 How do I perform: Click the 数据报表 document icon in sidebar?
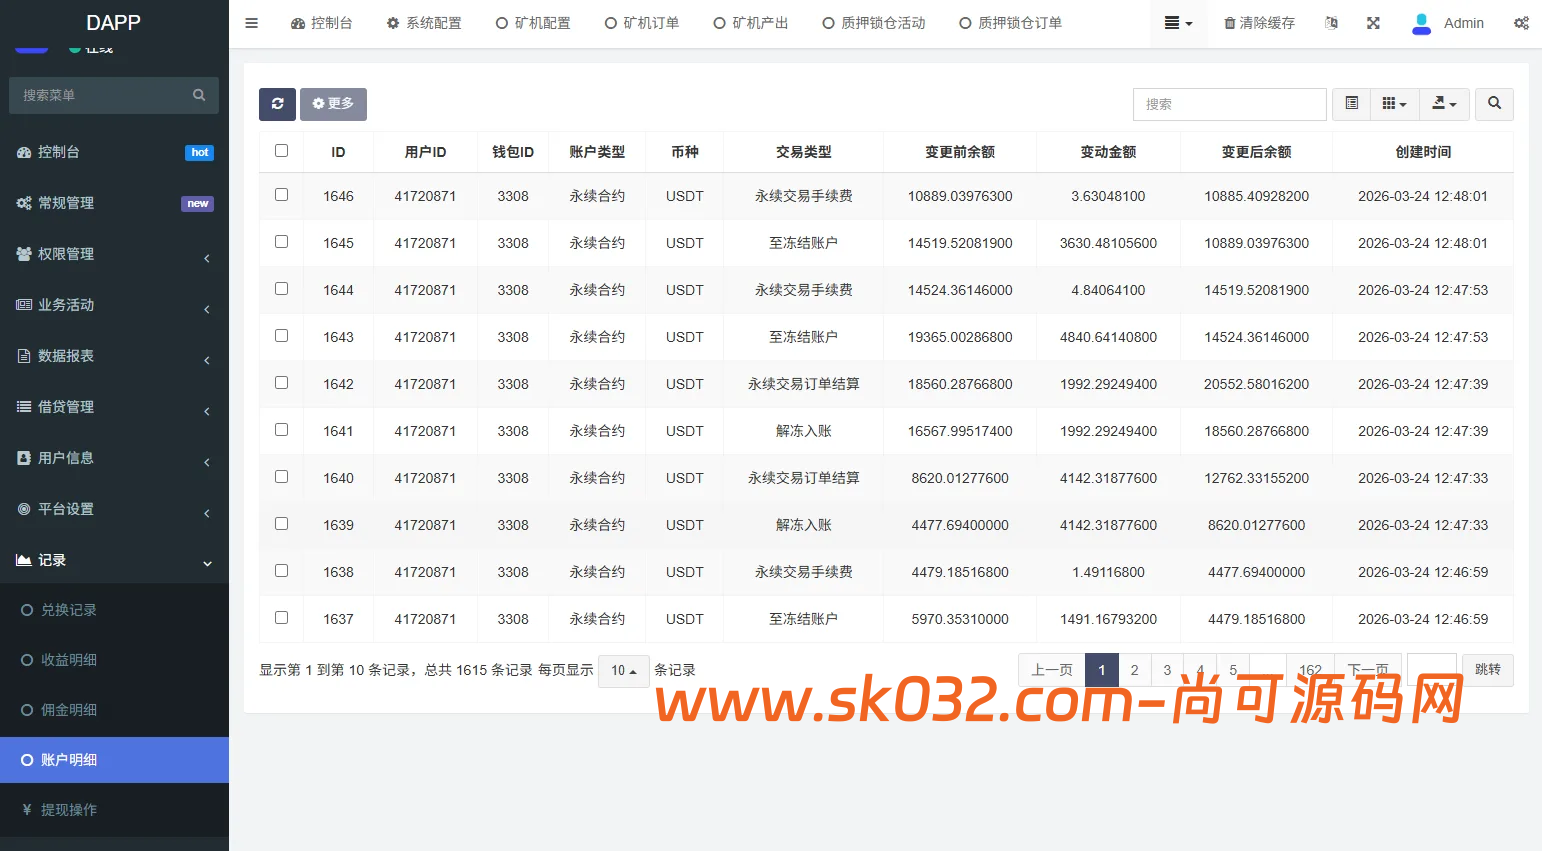[24, 356]
